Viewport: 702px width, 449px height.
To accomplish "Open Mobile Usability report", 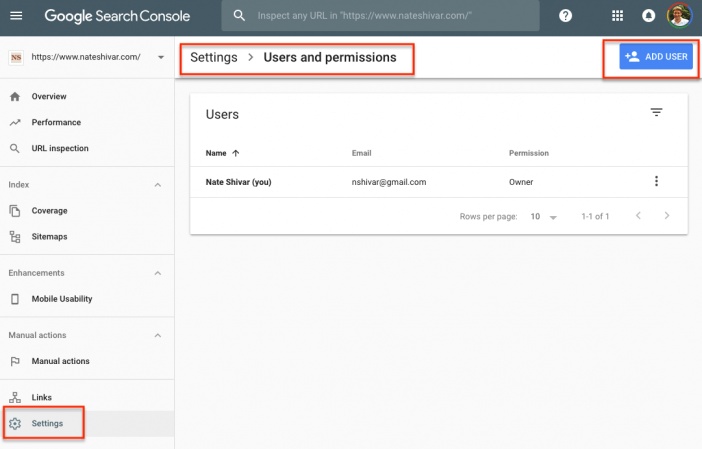I will point(62,299).
